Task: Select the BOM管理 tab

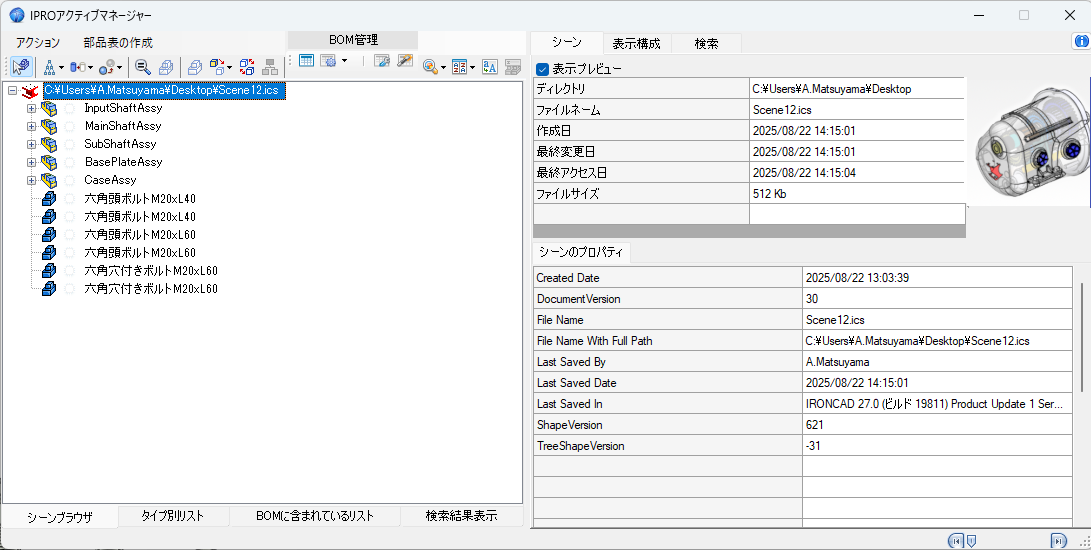Action: [x=353, y=40]
